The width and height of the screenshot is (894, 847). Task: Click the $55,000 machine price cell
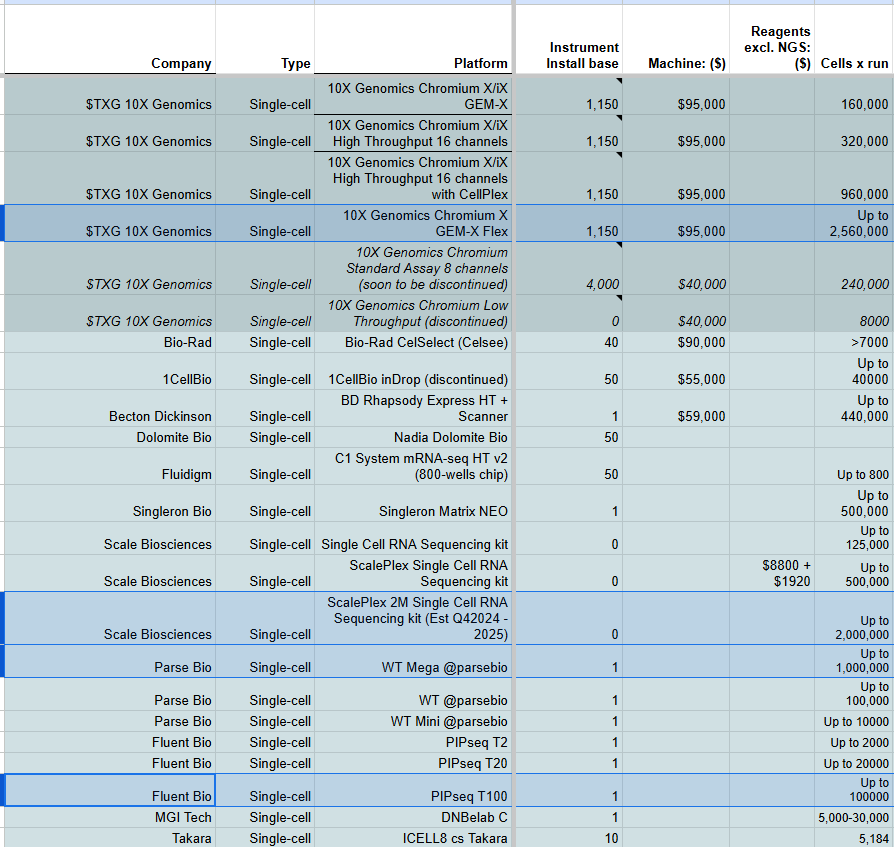point(676,372)
